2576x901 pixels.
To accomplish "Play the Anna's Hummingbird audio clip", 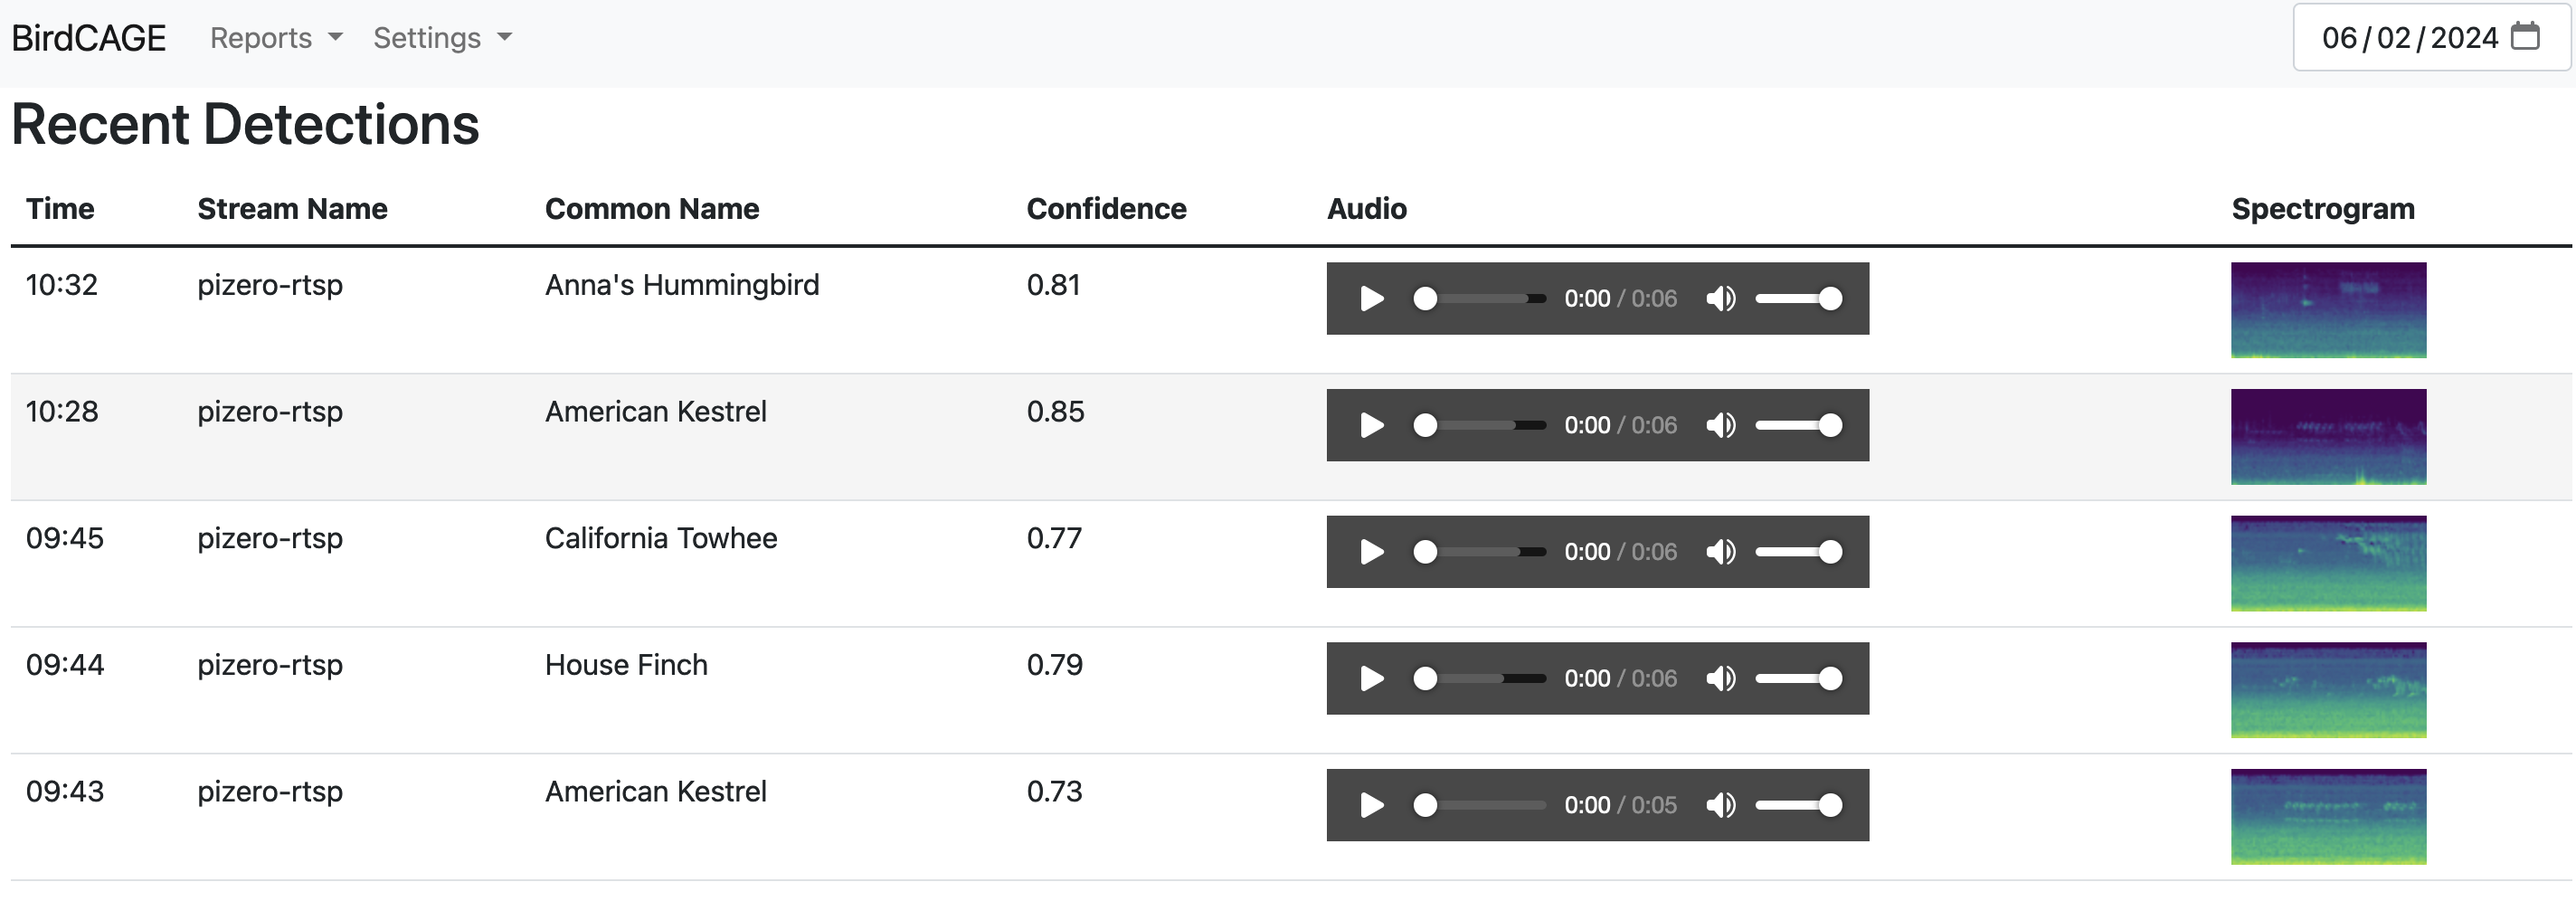I will [1371, 299].
